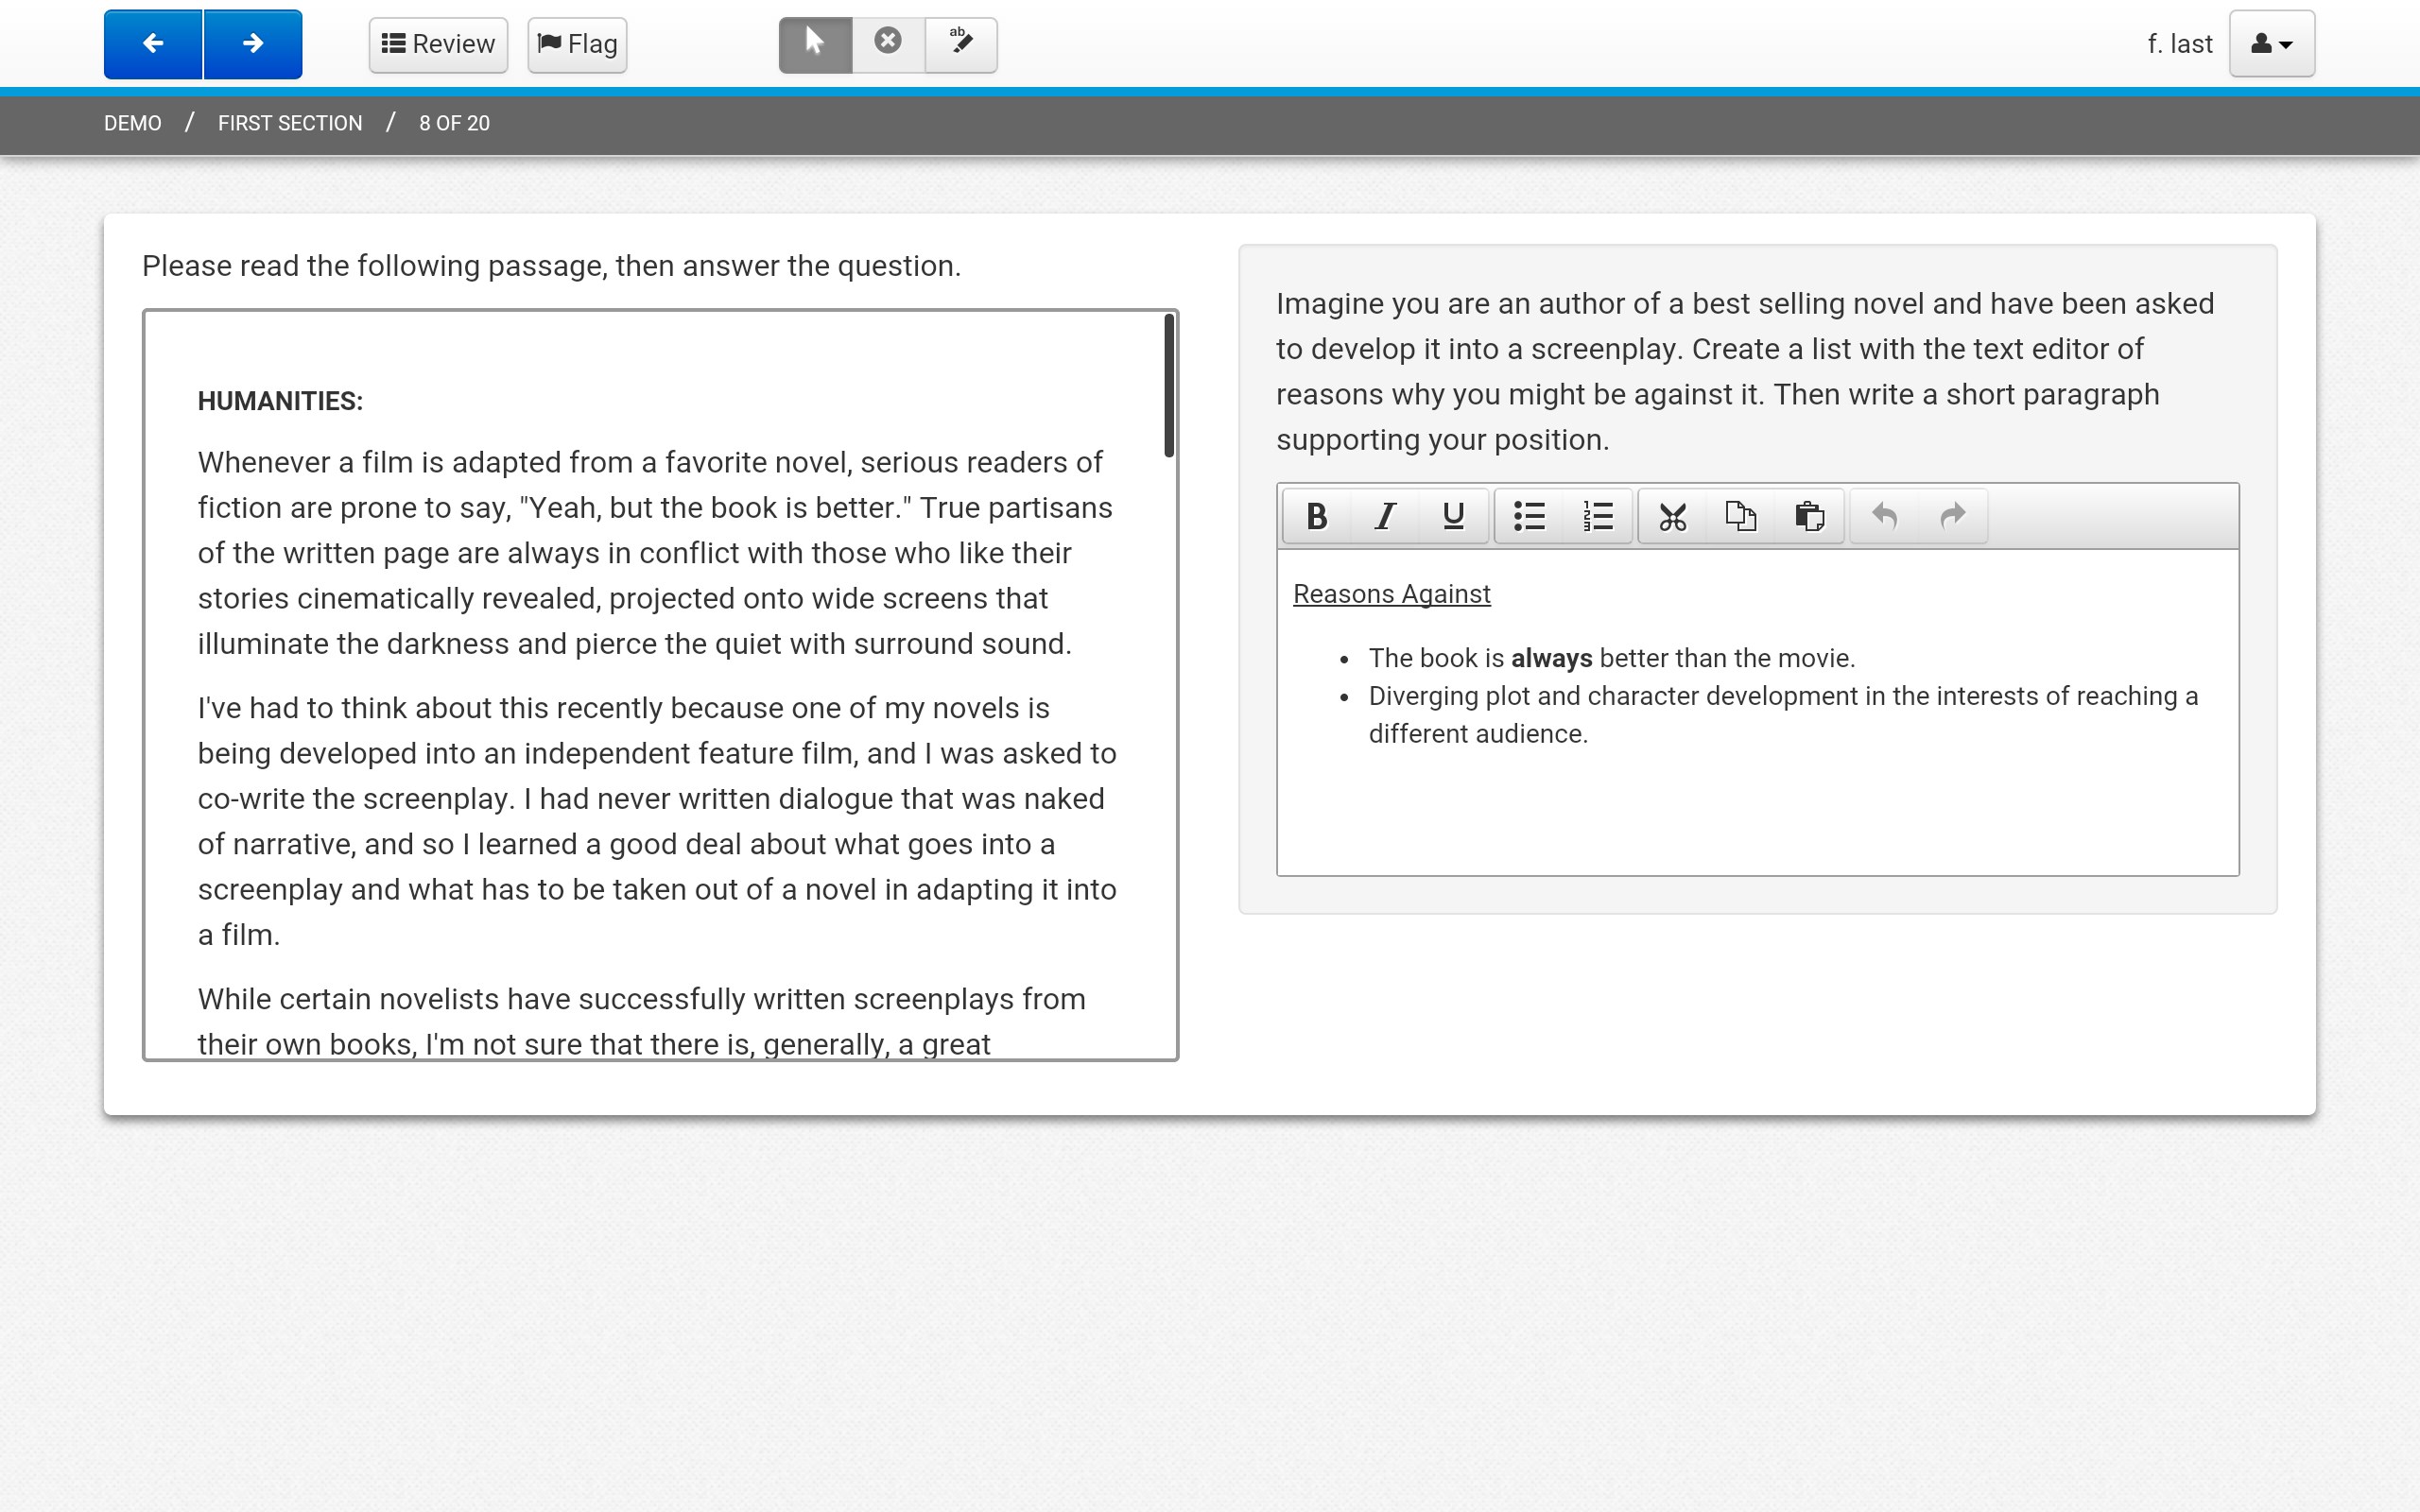Open the user account dropdown
This screenshot has width=2420, height=1512.
coord(2270,43)
